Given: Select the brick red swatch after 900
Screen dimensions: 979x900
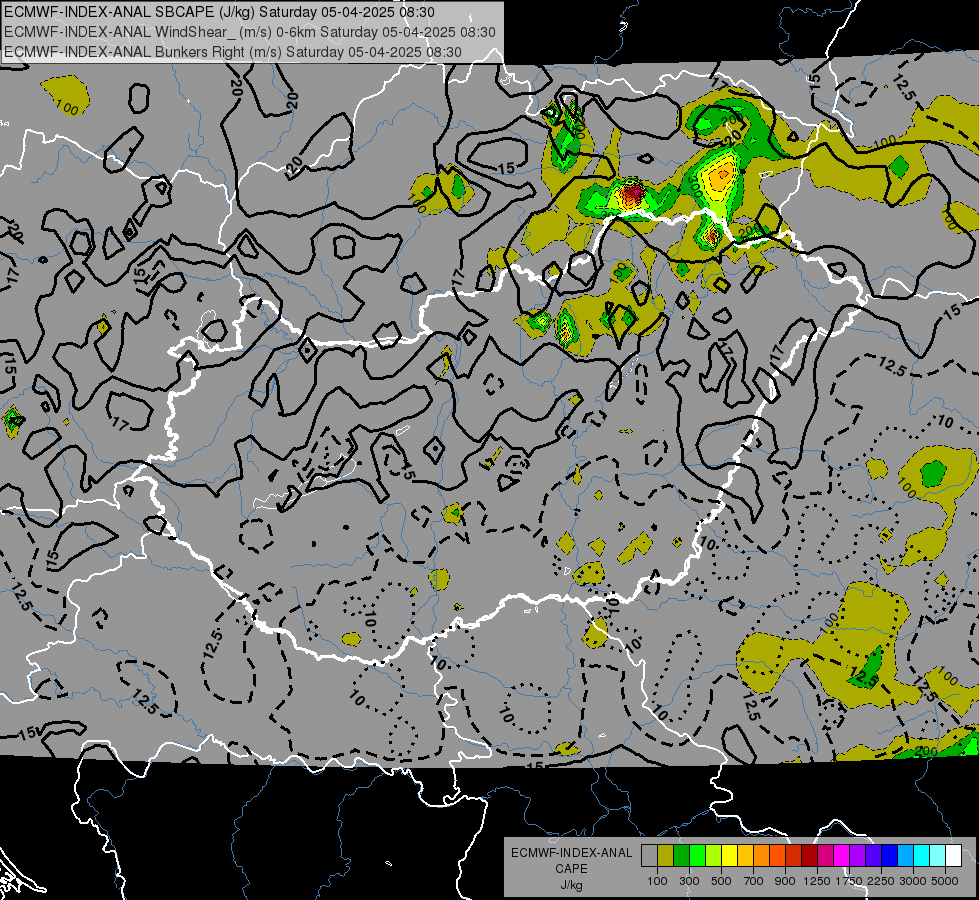Looking at the screenshot, I should 794,856.
